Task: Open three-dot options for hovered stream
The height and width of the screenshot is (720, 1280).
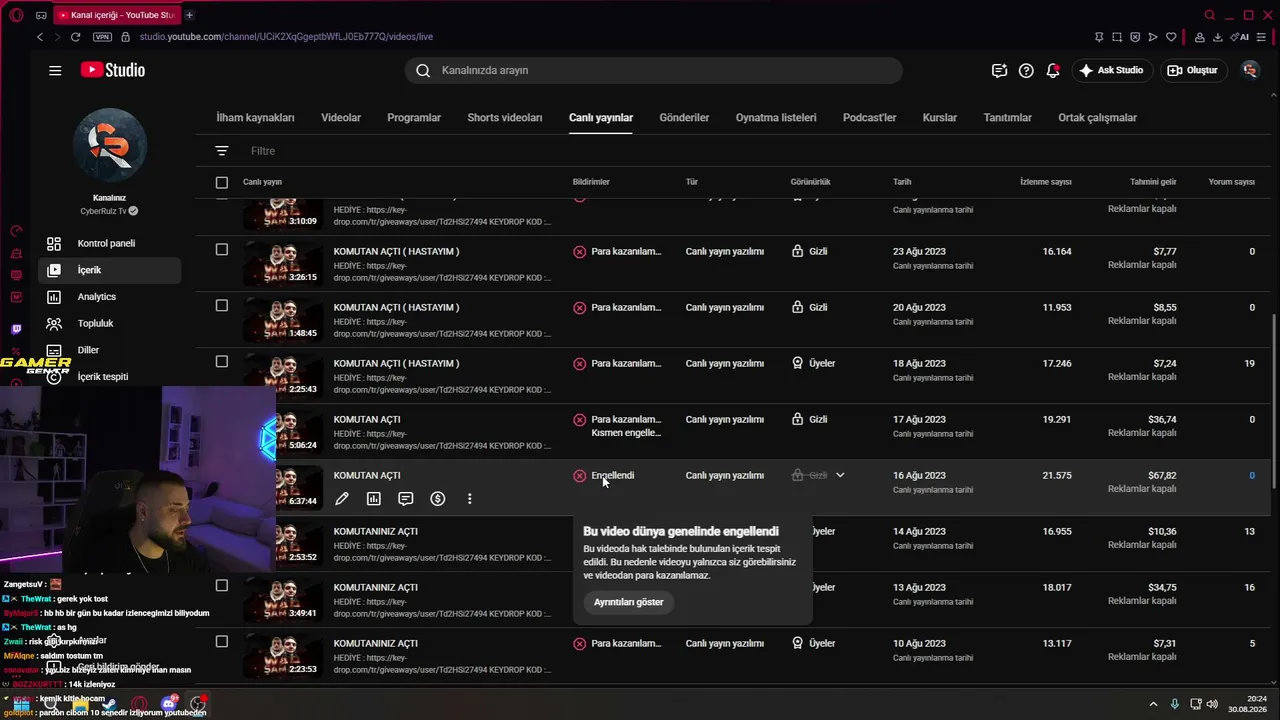Action: (x=470, y=498)
